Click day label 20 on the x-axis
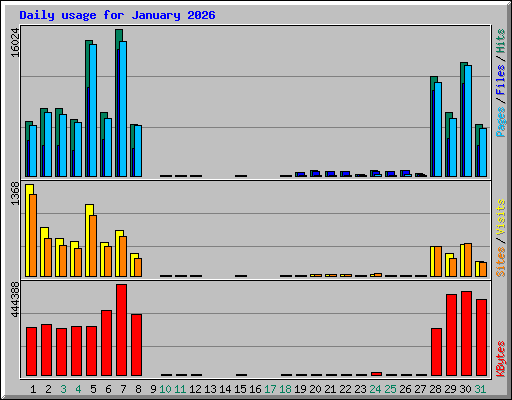 [x=315, y=389]
